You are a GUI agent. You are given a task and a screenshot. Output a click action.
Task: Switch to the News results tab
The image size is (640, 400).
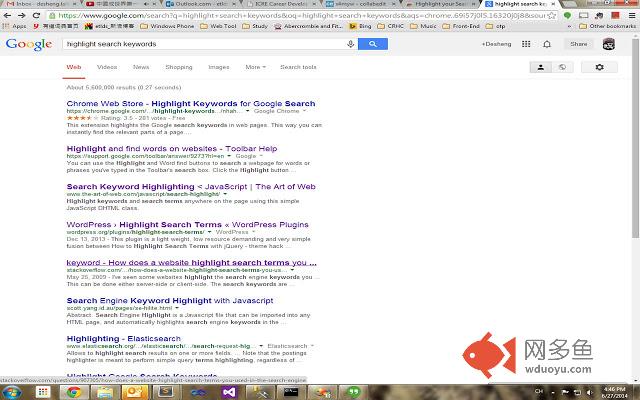pyautogui.click(x=141, y=67)
